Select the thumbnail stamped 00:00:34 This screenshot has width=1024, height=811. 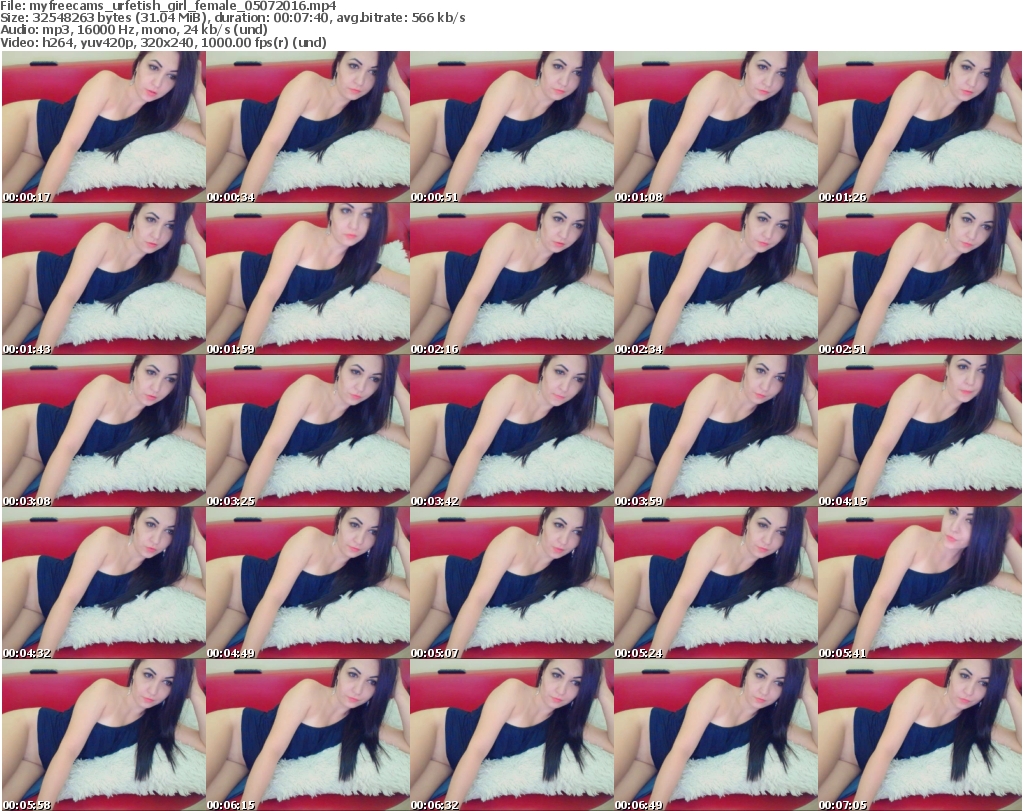click(x=308, y=127)
